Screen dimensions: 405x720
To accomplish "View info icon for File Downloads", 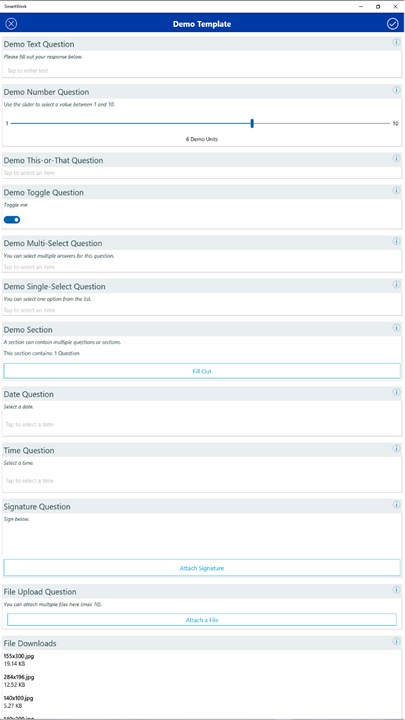I will click(396, 641).
